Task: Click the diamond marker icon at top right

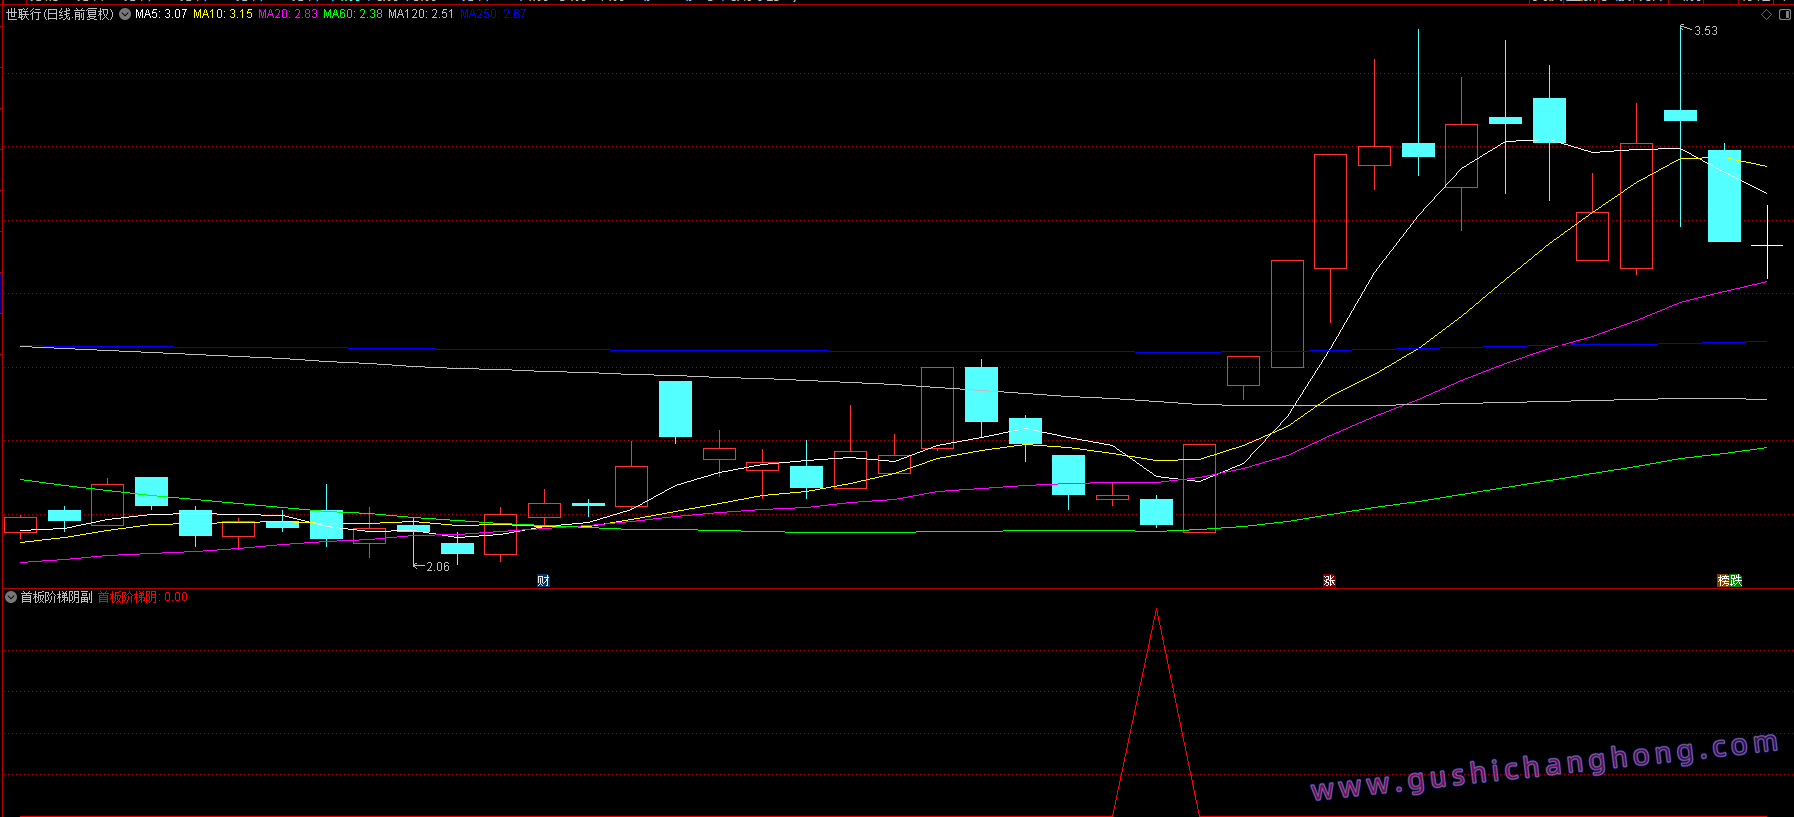Action: pyautogui.click(x=1766, y=14)
